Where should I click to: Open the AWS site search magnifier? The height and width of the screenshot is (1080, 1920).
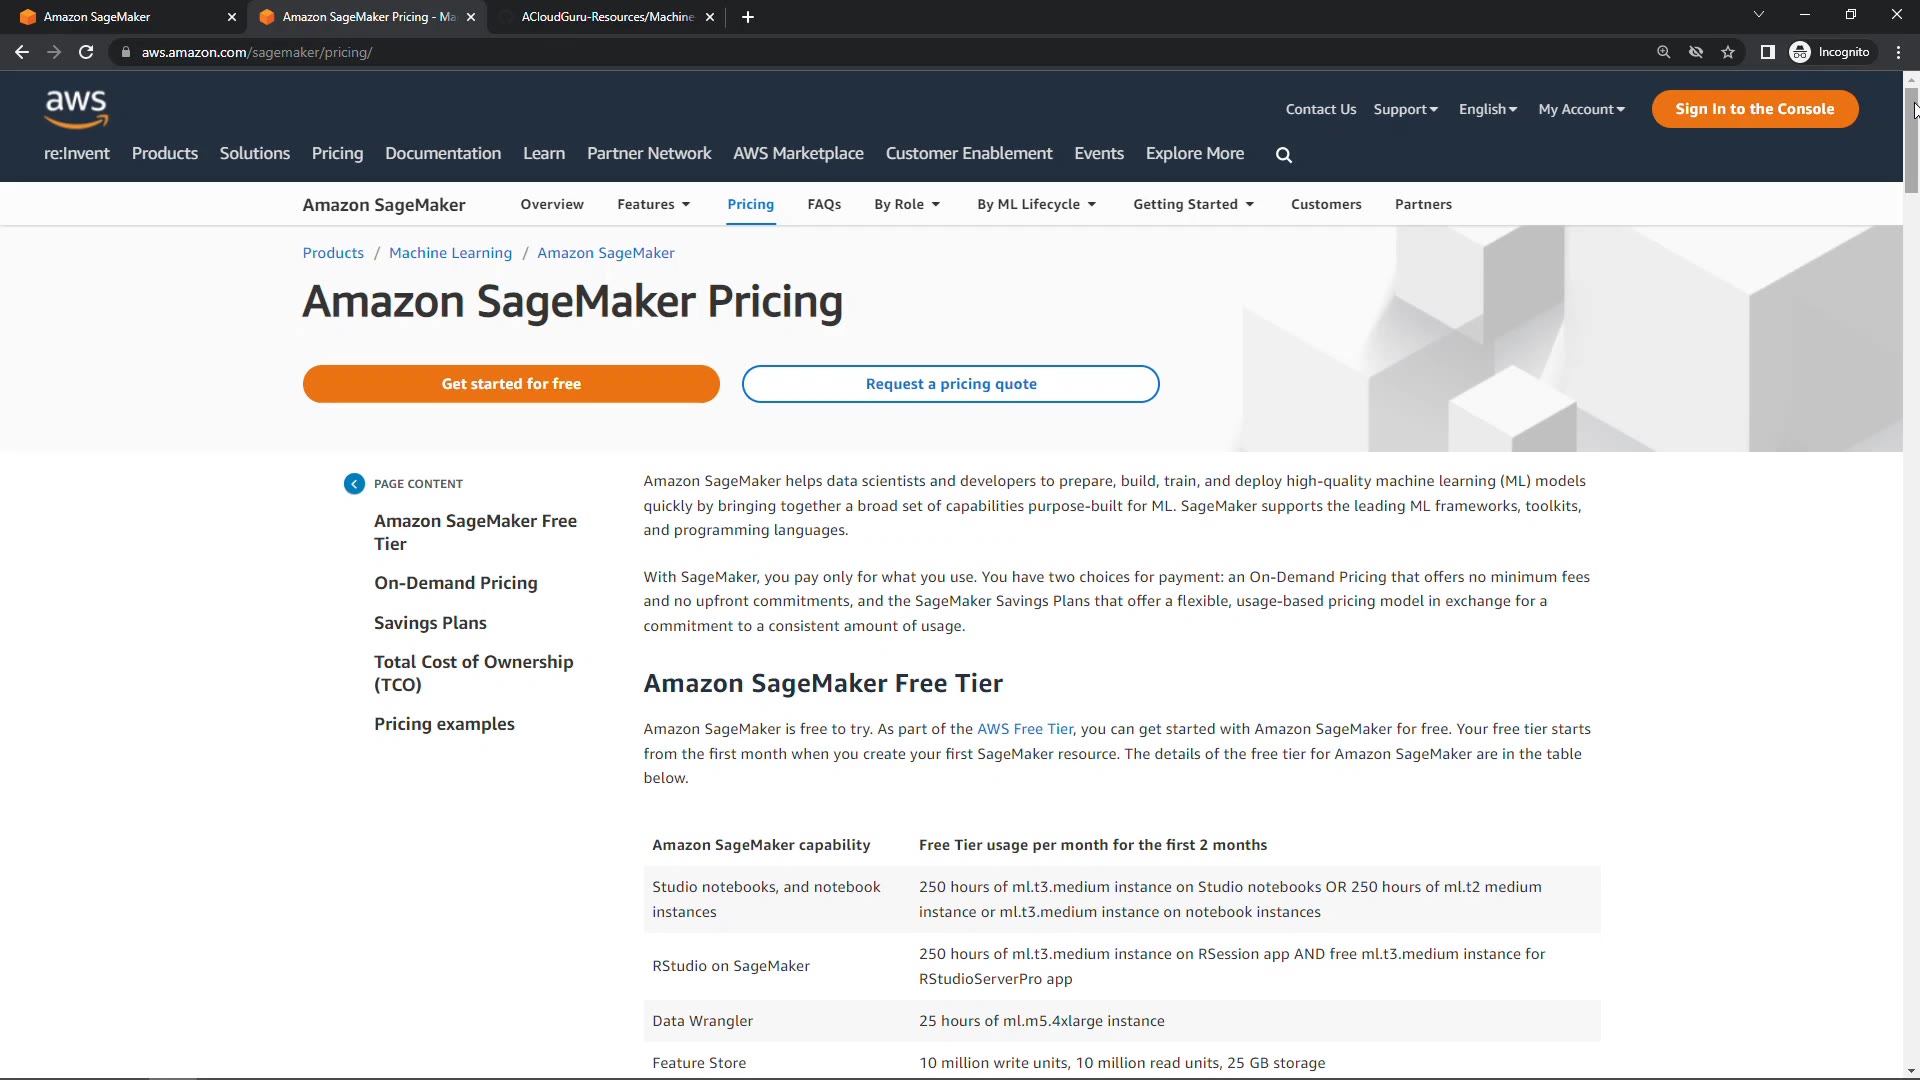pos(1284,155)
